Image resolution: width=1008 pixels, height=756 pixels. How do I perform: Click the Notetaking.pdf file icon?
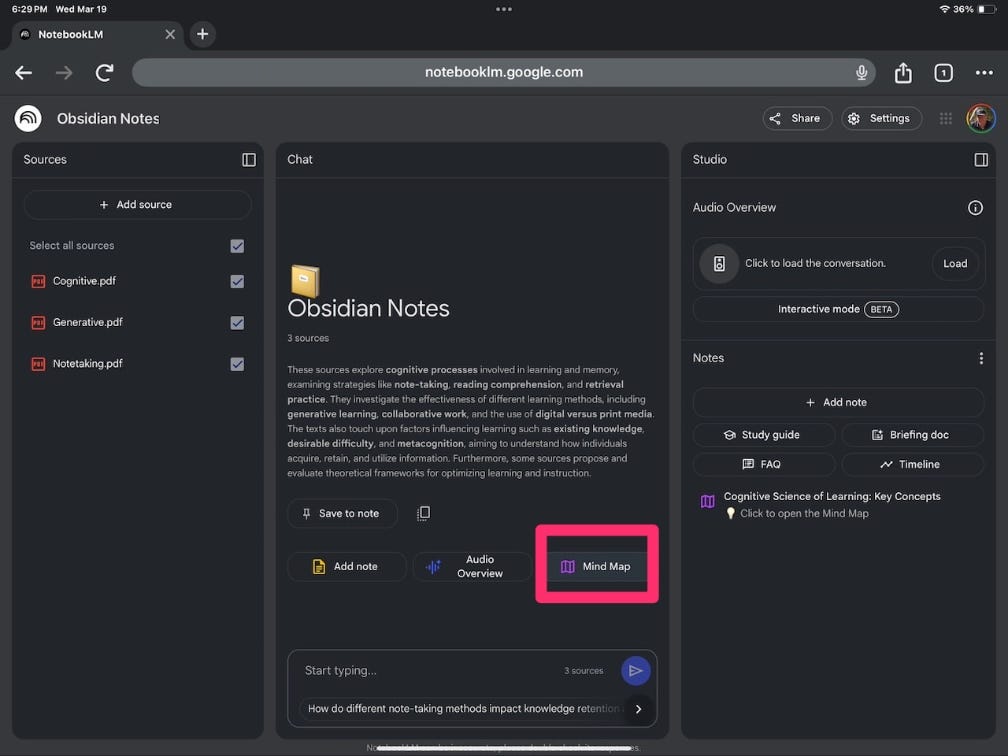tap(39, 364)
